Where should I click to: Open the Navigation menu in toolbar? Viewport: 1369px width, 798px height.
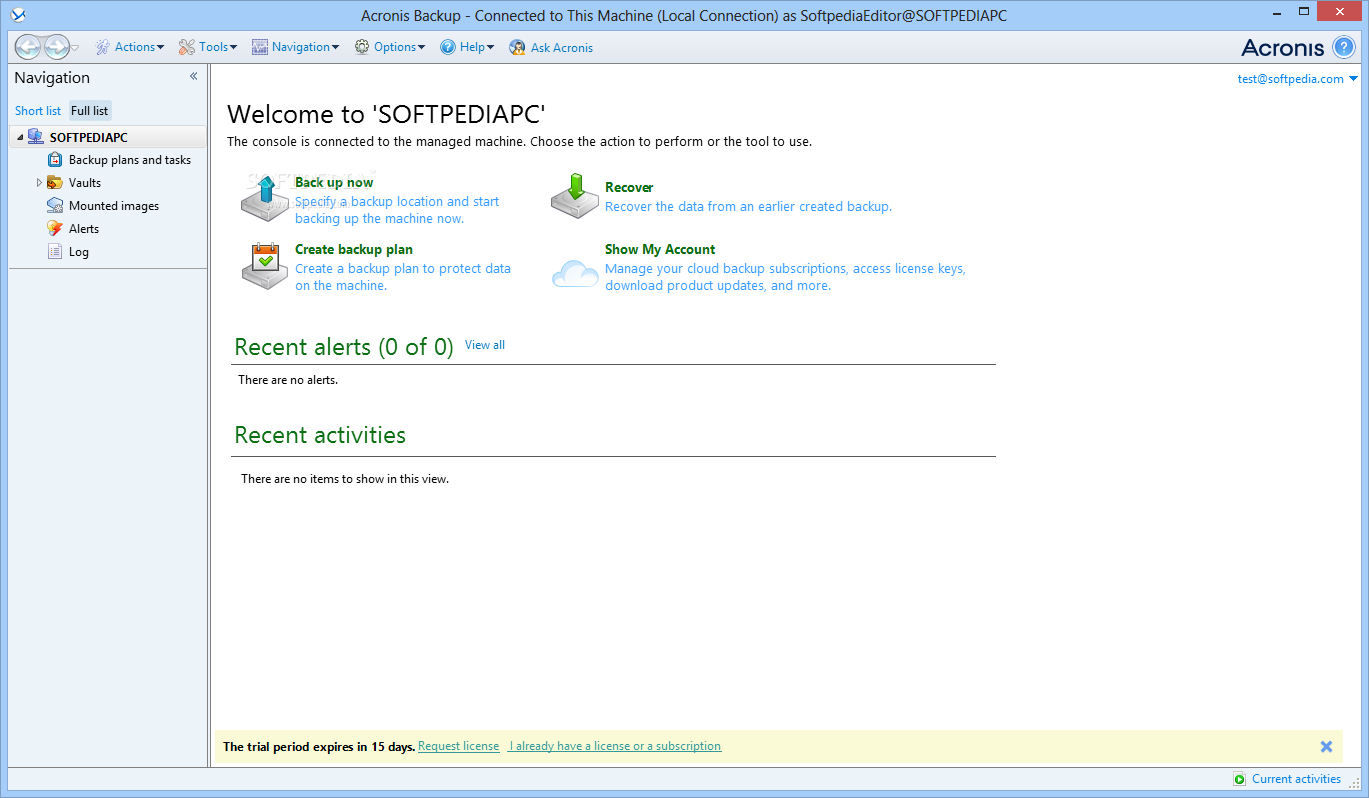[x=295, y=47]
